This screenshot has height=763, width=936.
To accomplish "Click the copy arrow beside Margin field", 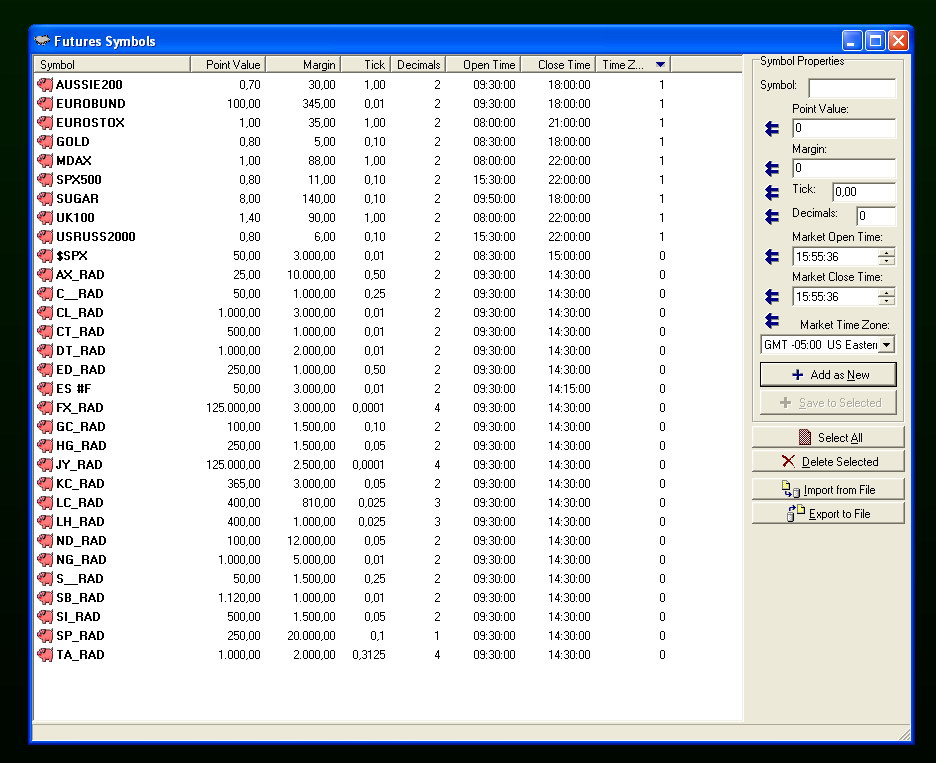I will [772, 168].
